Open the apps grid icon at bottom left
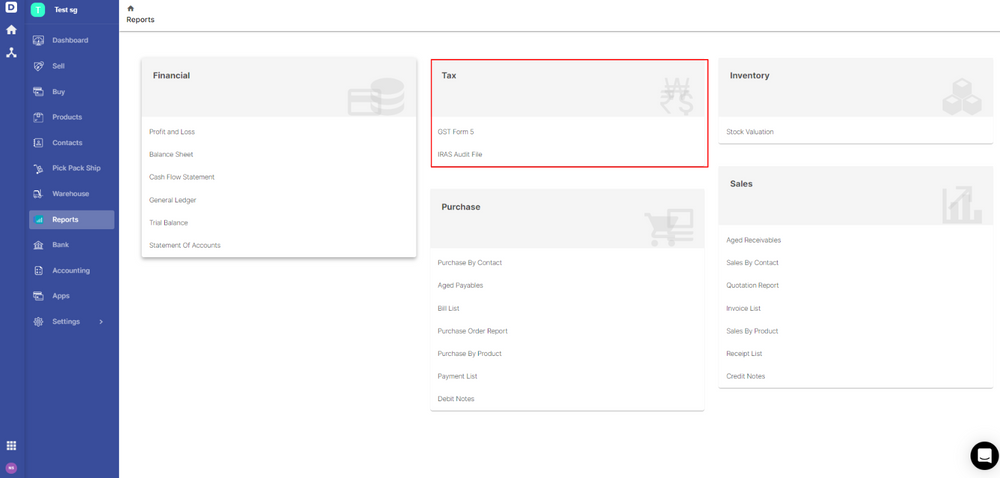1000x478 pixels. click(11, 446)
